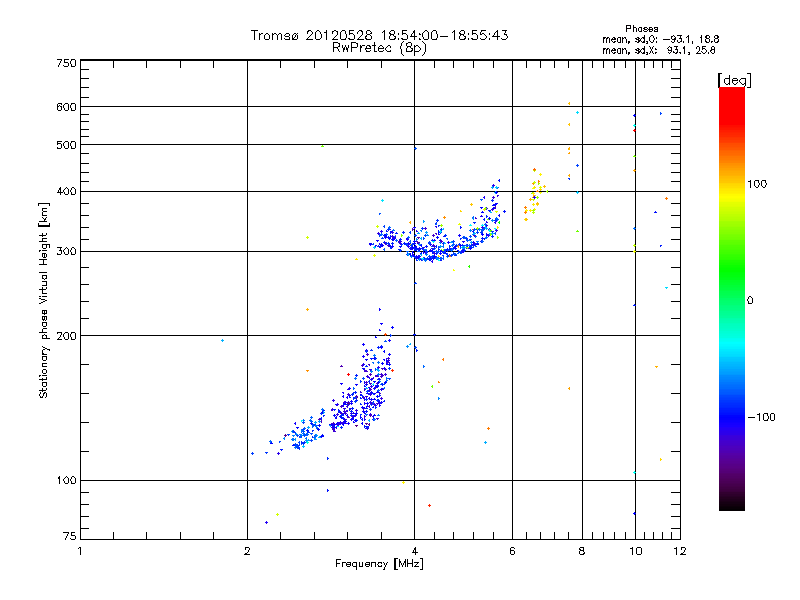
Task: Click 'Frequency [MHz]' x-axis label
Action: point(379,564)
